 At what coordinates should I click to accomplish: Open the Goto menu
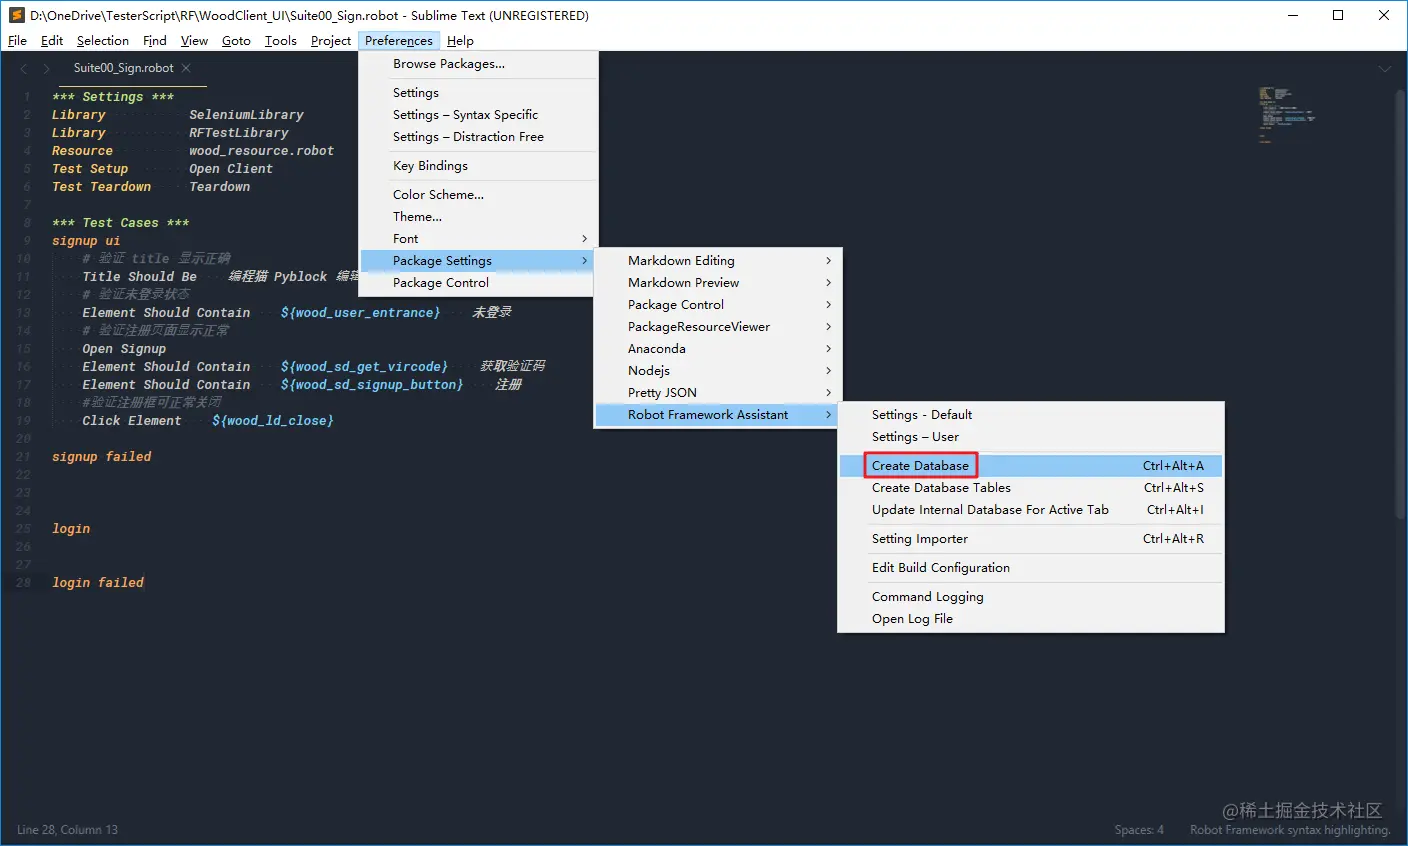236,41
